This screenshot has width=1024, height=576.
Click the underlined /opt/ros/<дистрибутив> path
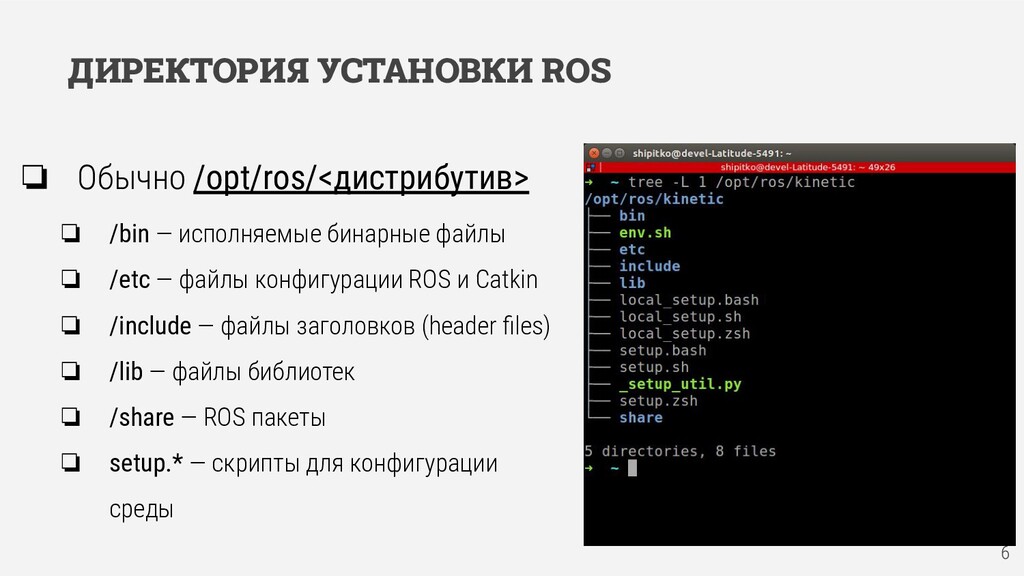(361, 178)
